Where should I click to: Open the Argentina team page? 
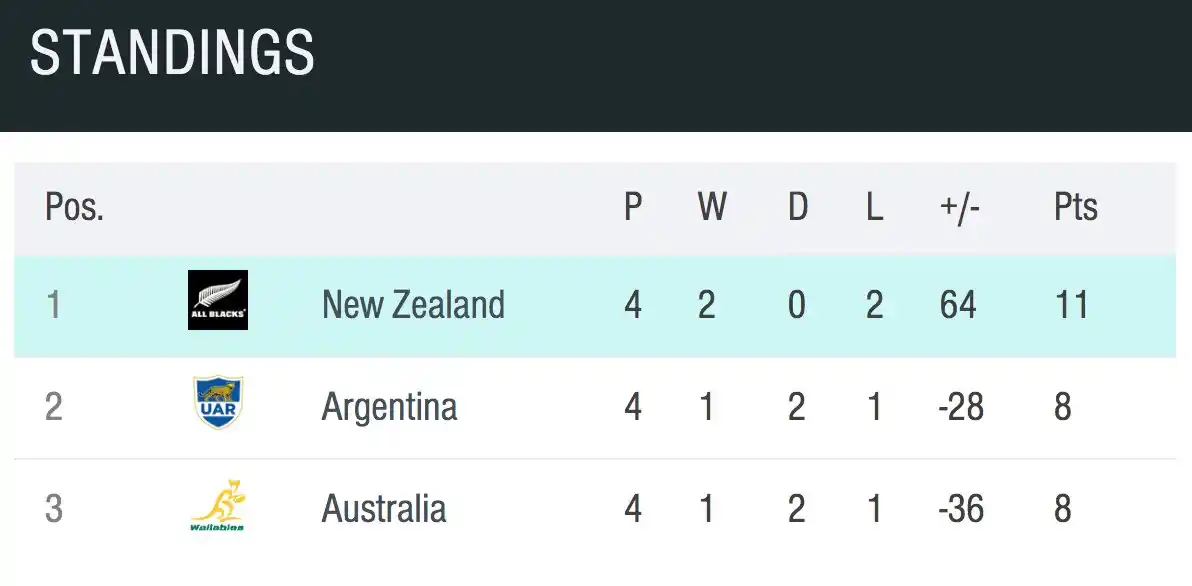pos(389,407)
